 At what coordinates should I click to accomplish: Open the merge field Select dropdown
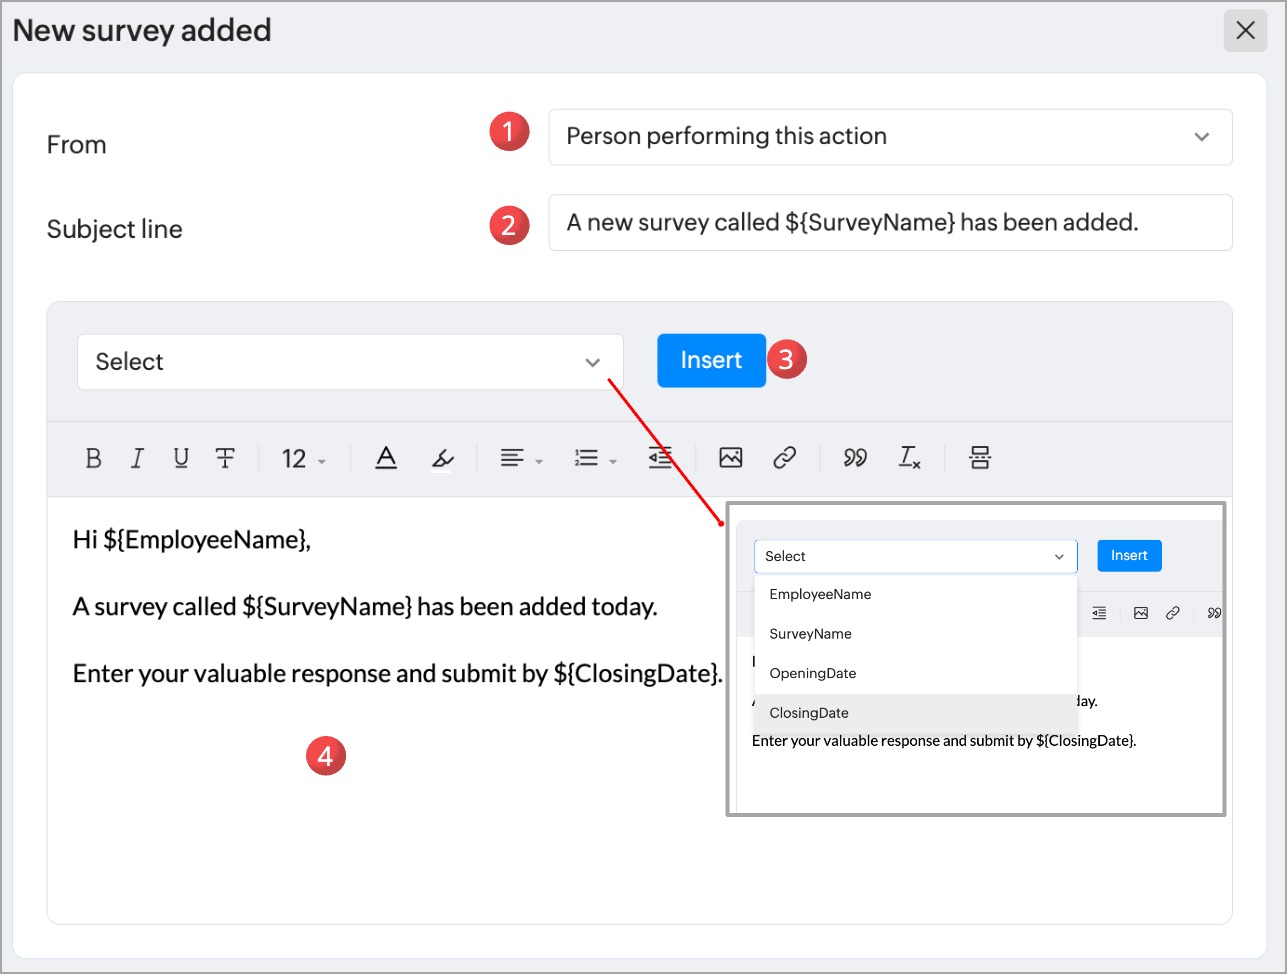pos(350,362)
